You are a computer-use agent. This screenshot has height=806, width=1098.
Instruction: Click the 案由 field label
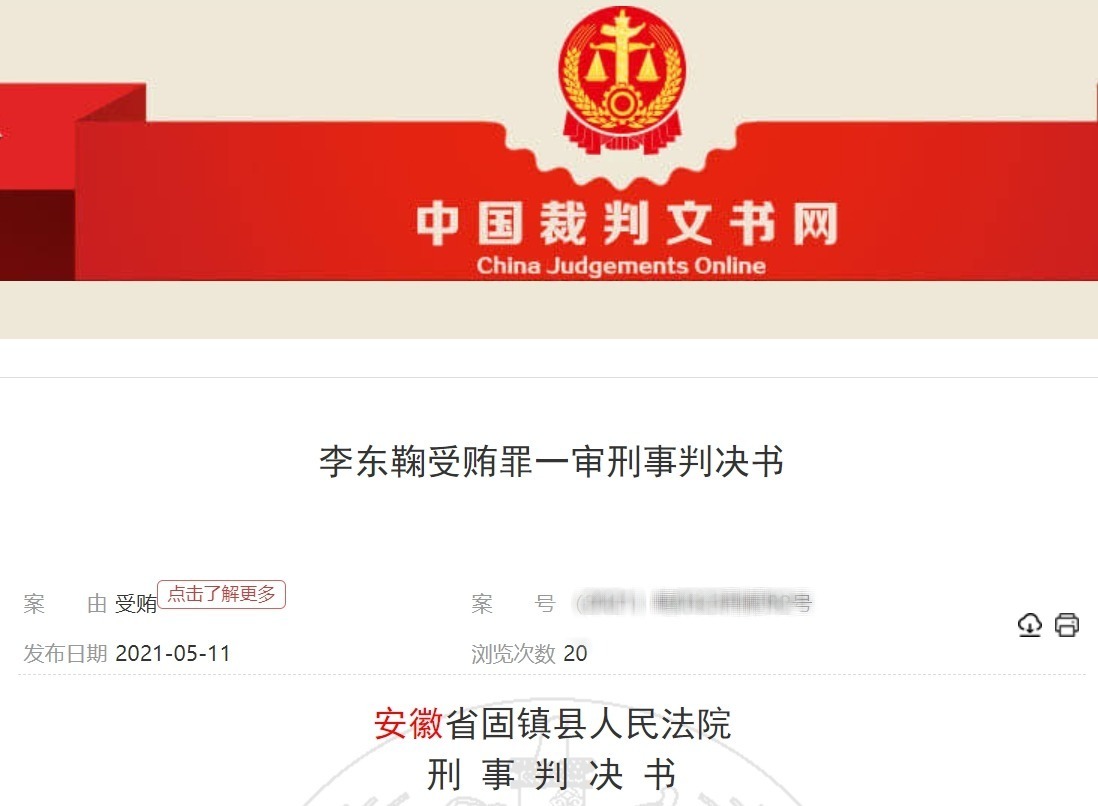[x=65, y=604]
